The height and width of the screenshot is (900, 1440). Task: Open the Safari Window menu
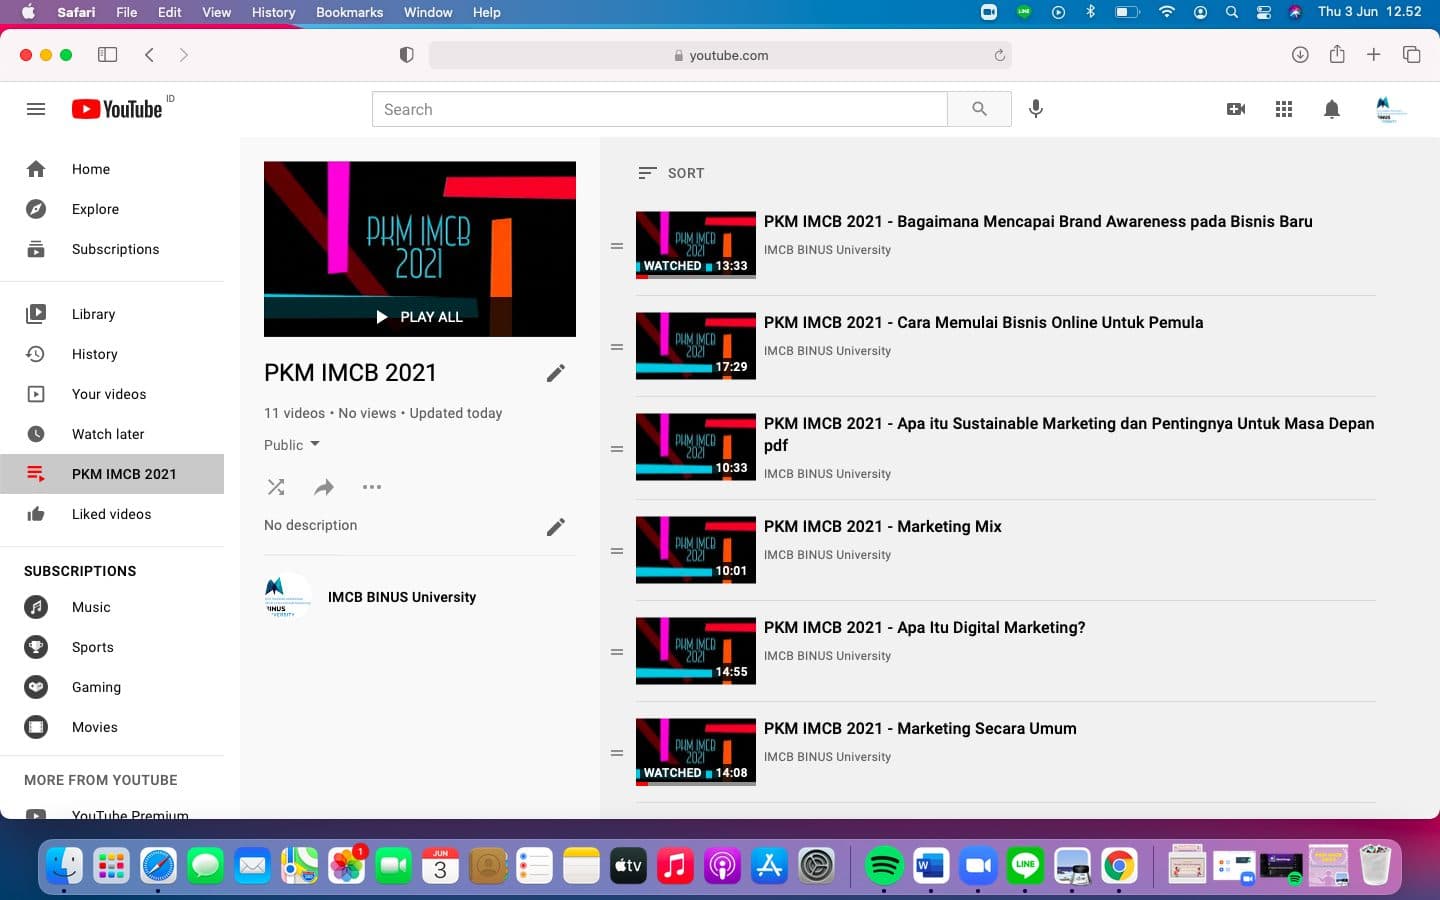pos(428,12)
